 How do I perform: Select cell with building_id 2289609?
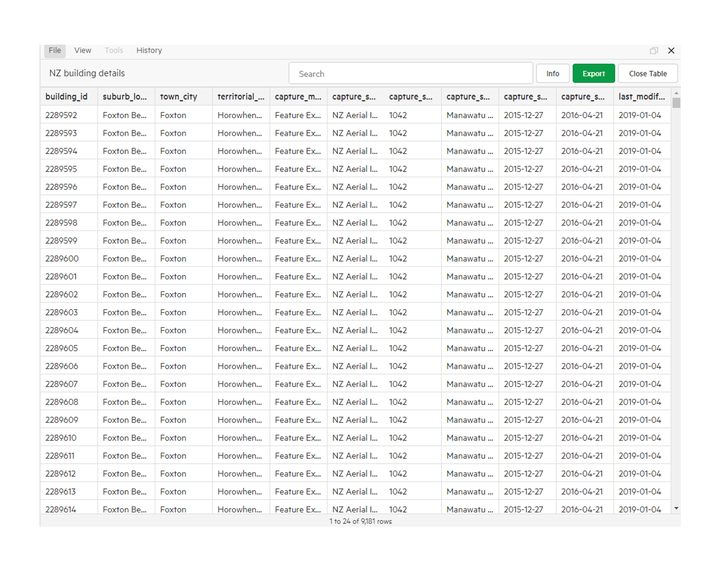click(68, 420)
